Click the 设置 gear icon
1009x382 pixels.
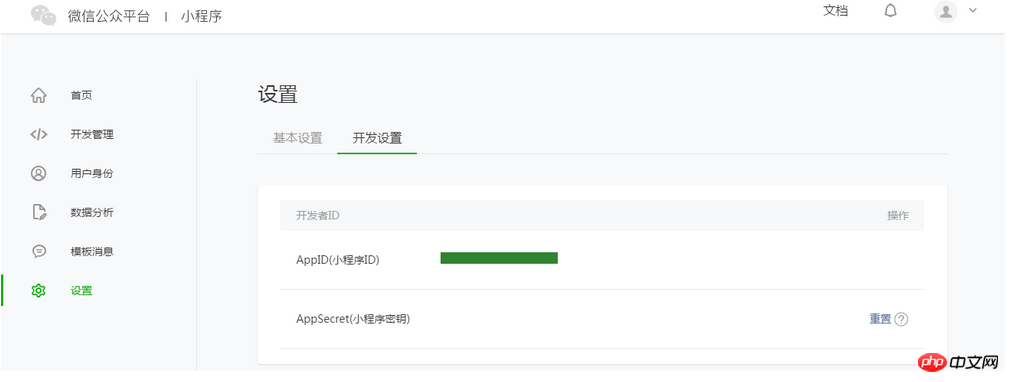tap(39, 291)
